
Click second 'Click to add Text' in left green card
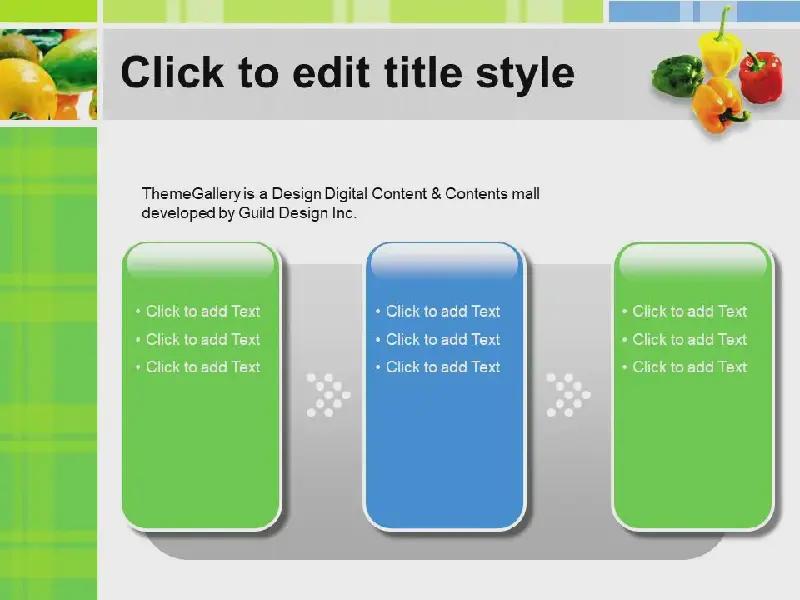[x=203, y=339]
